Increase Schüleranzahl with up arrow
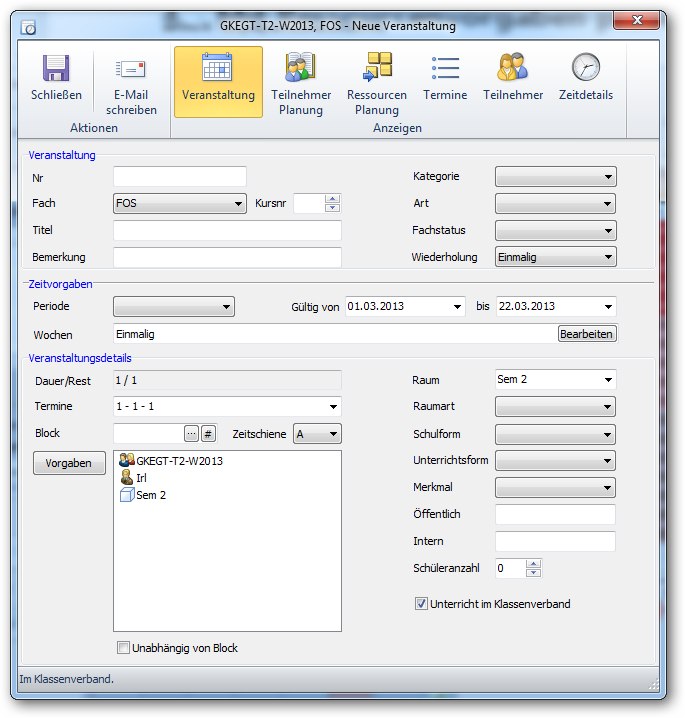 click(x=533, y=563)
